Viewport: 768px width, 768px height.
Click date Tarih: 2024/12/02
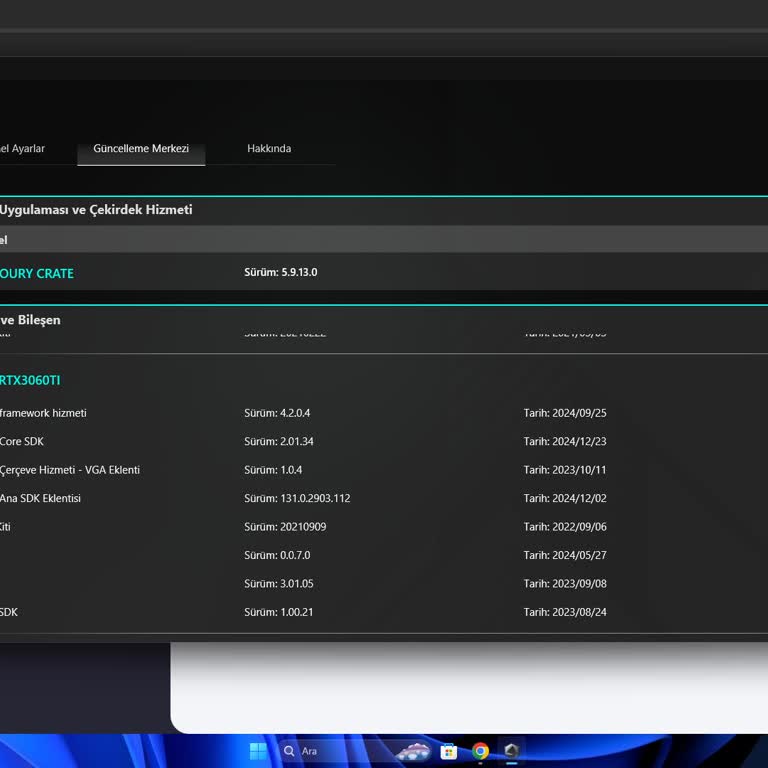coord(565,498)
